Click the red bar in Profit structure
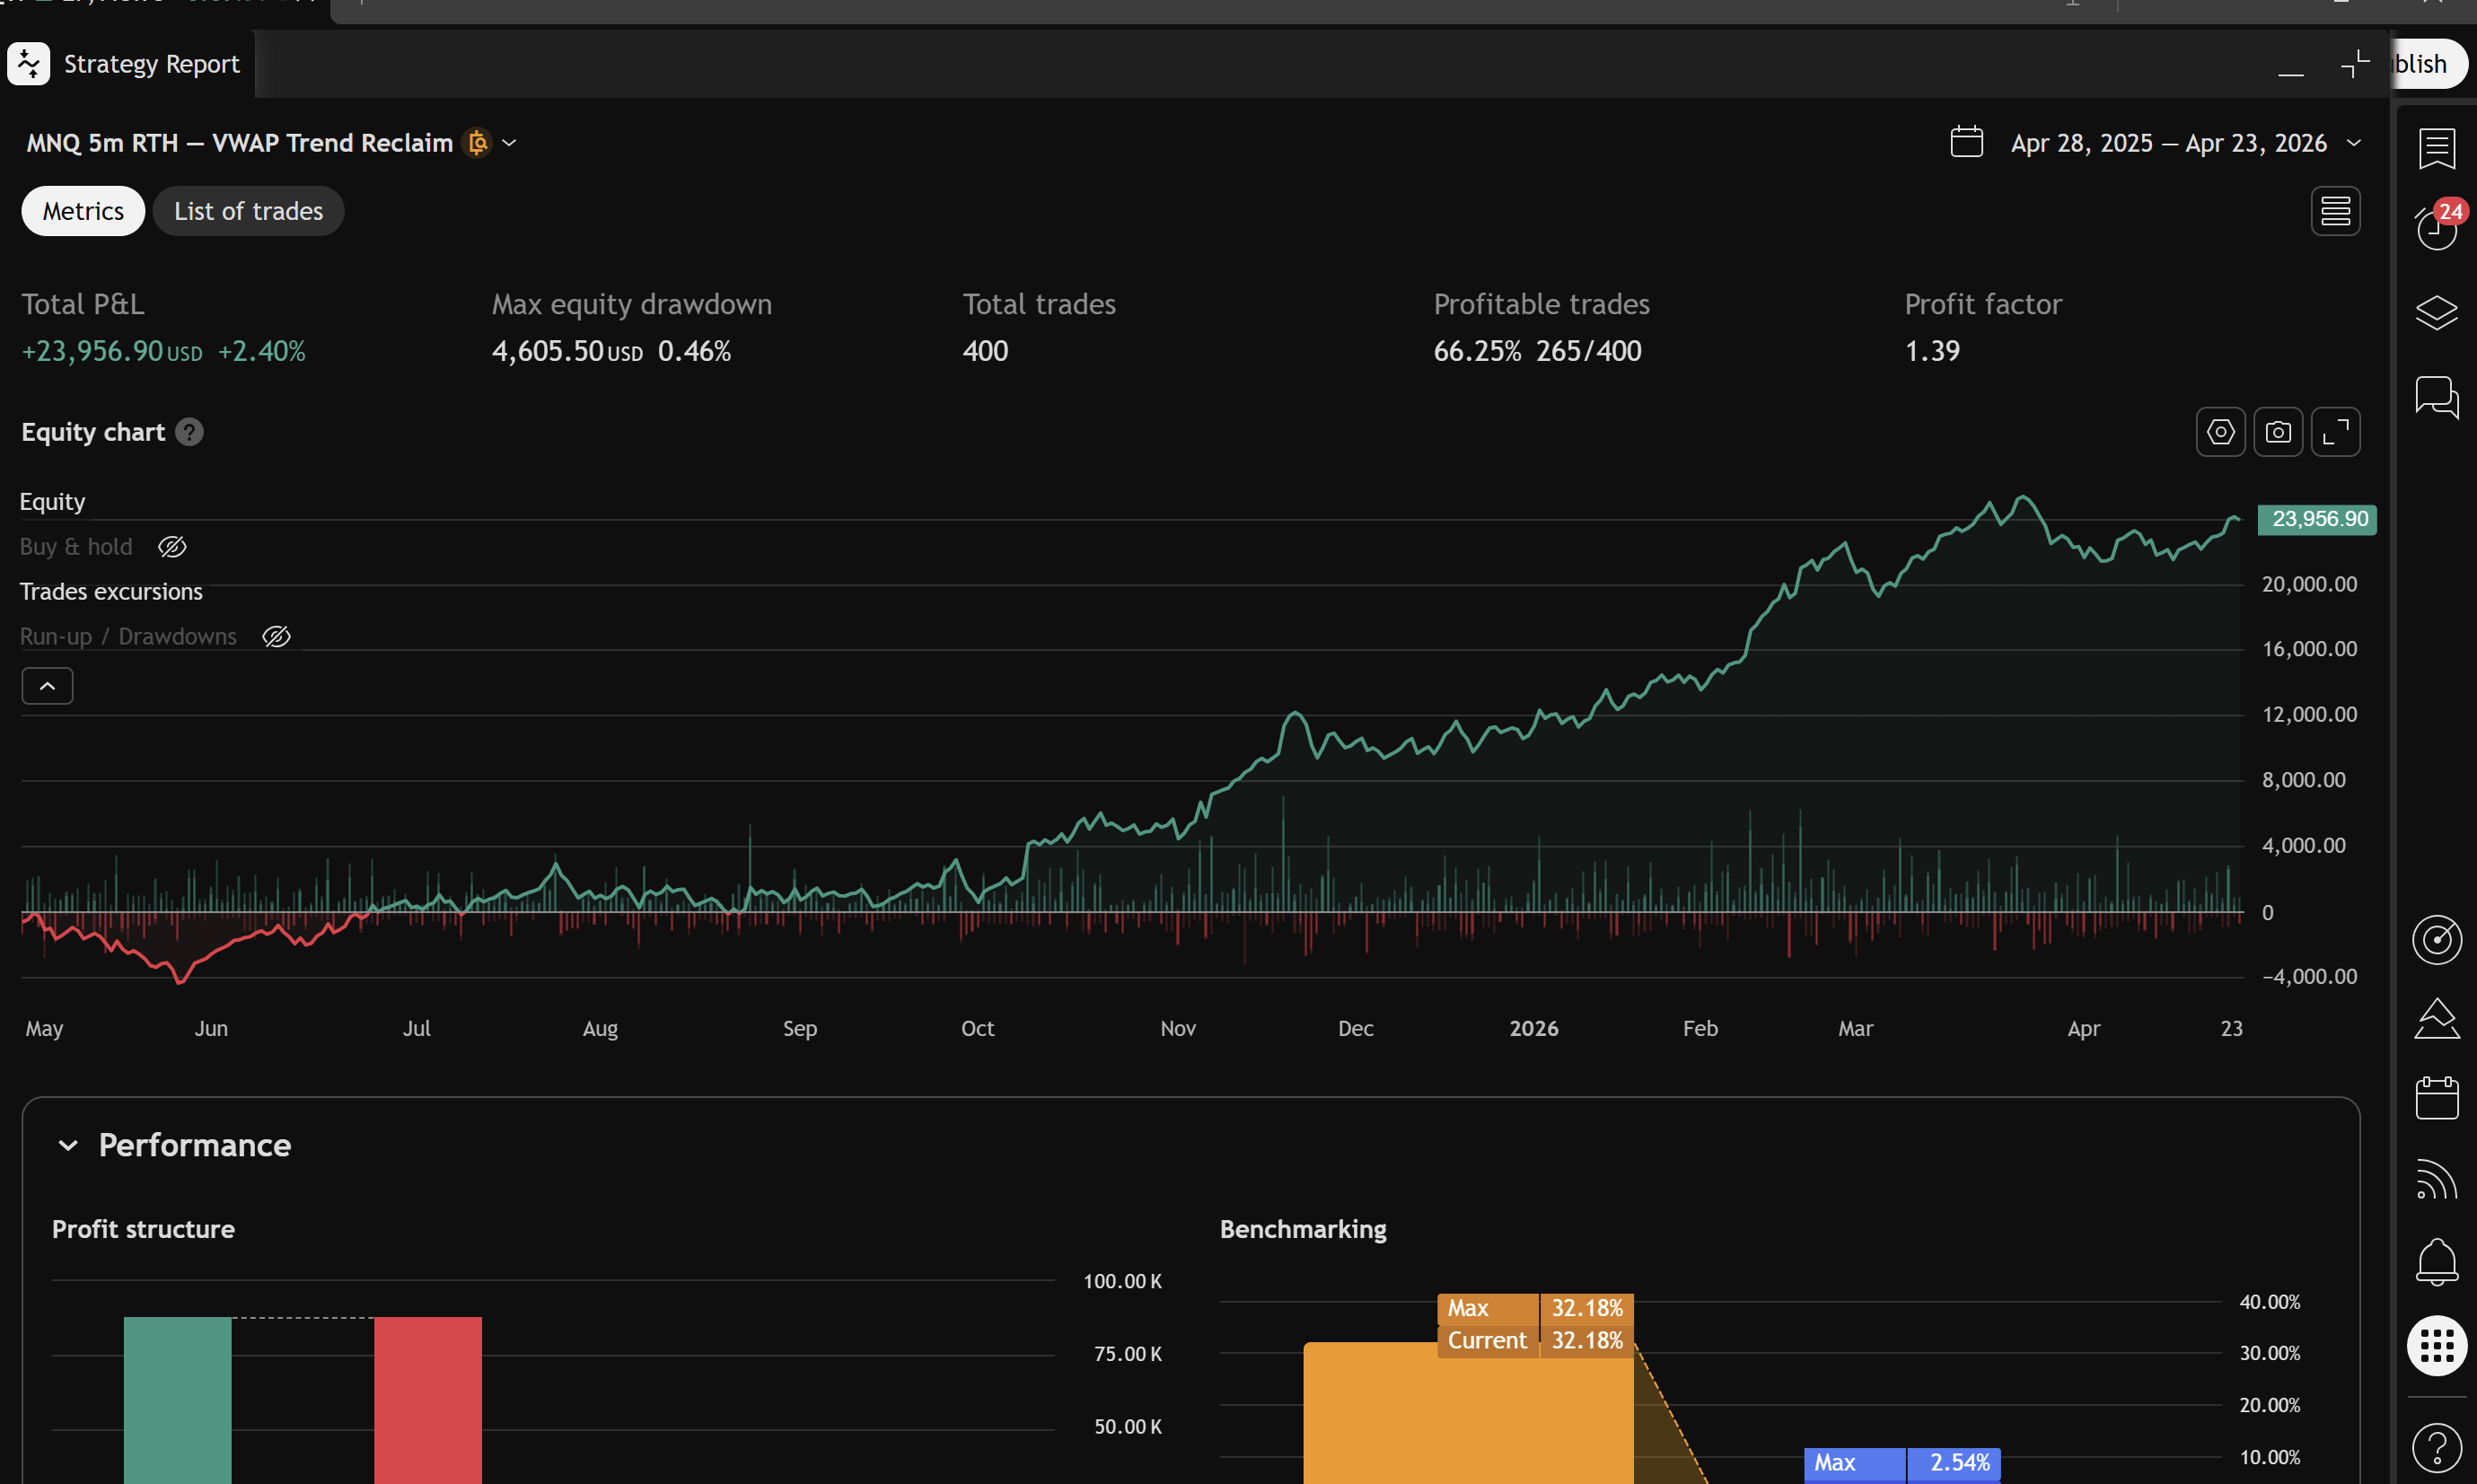2477x1484 pixels. tap(428, 1400)
